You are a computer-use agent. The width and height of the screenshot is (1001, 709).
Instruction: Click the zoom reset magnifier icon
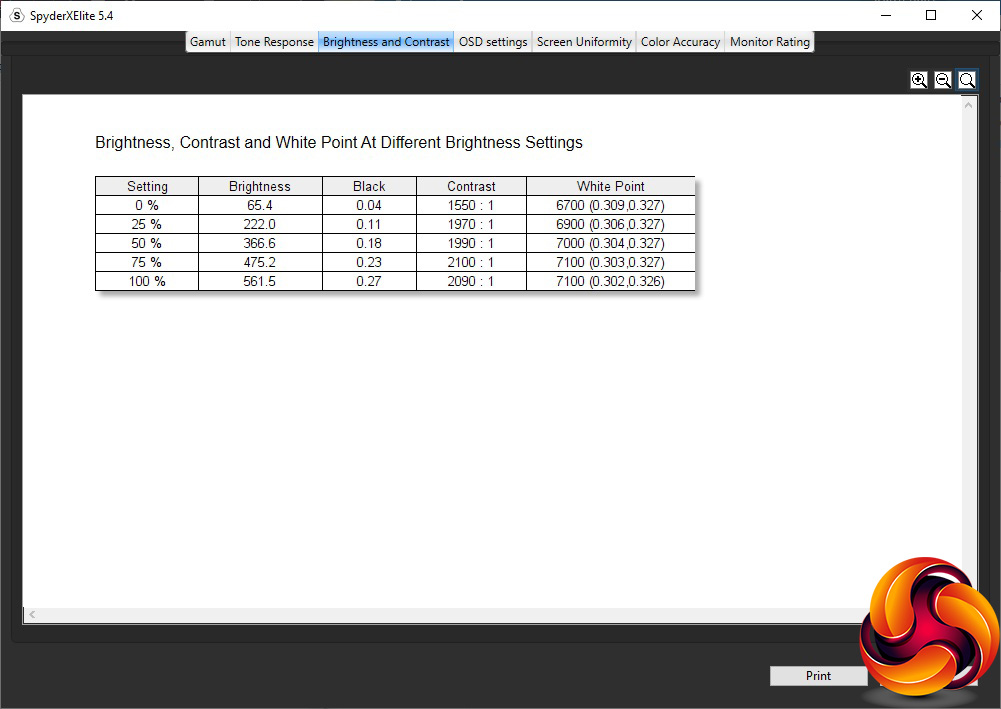click(x=967, y=80)
